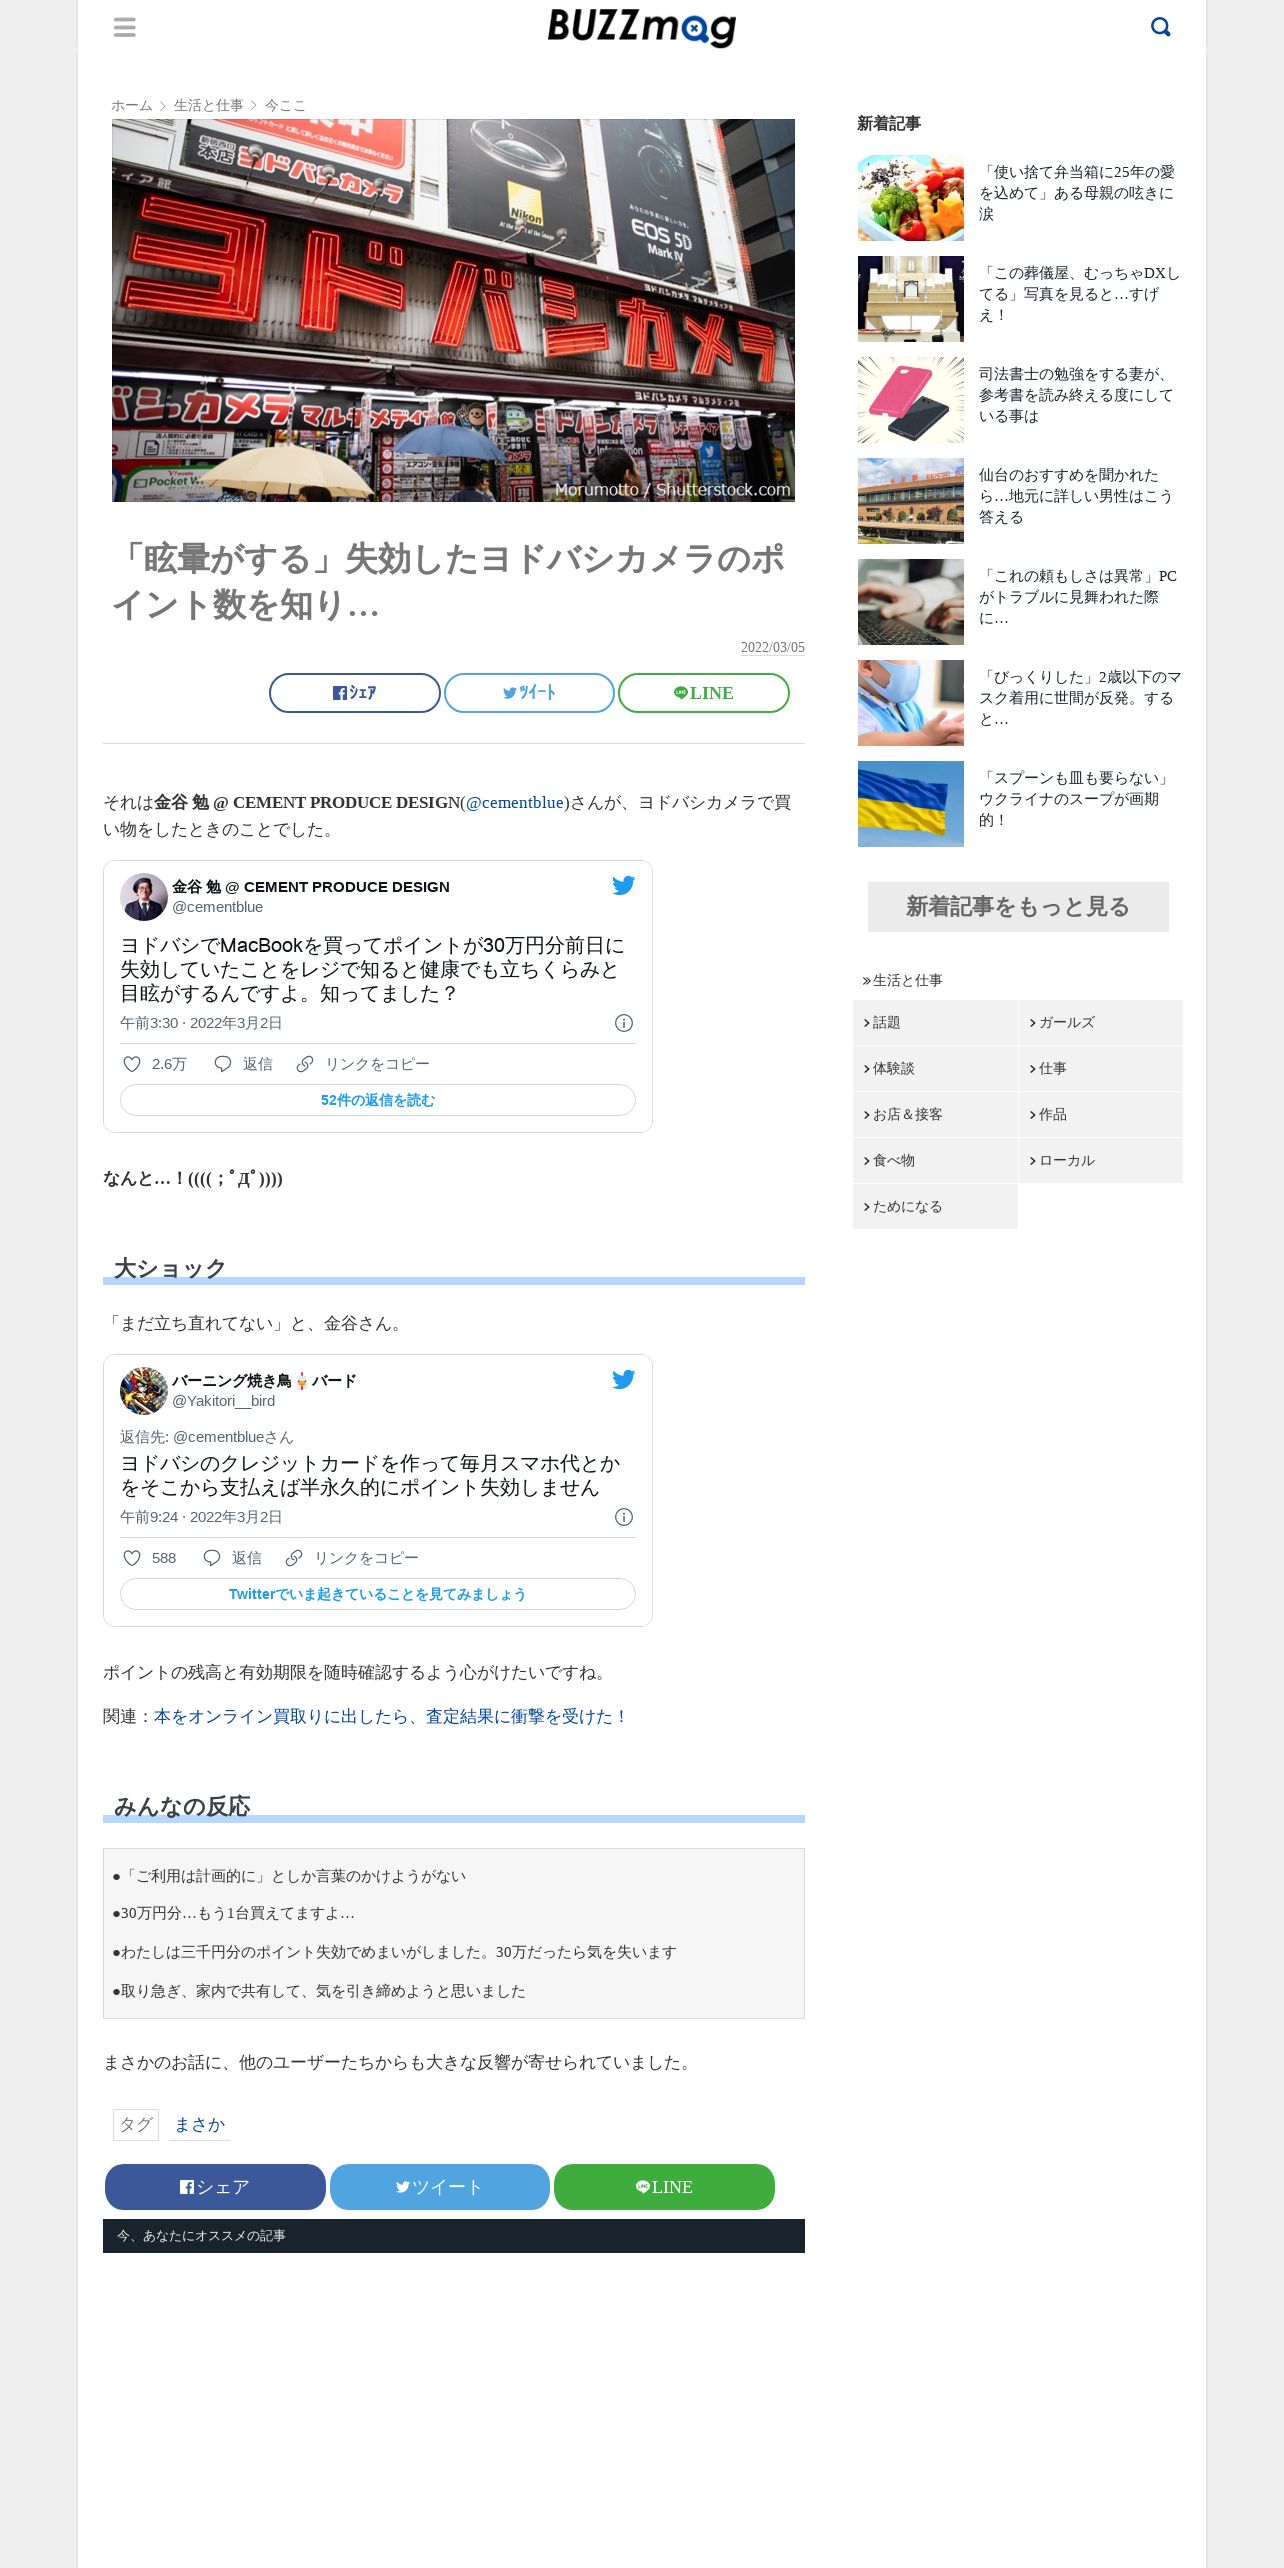Select 作品 category
Image resolution: width=1284 pixels, height=2568 pixels.
(1101, 1114)
